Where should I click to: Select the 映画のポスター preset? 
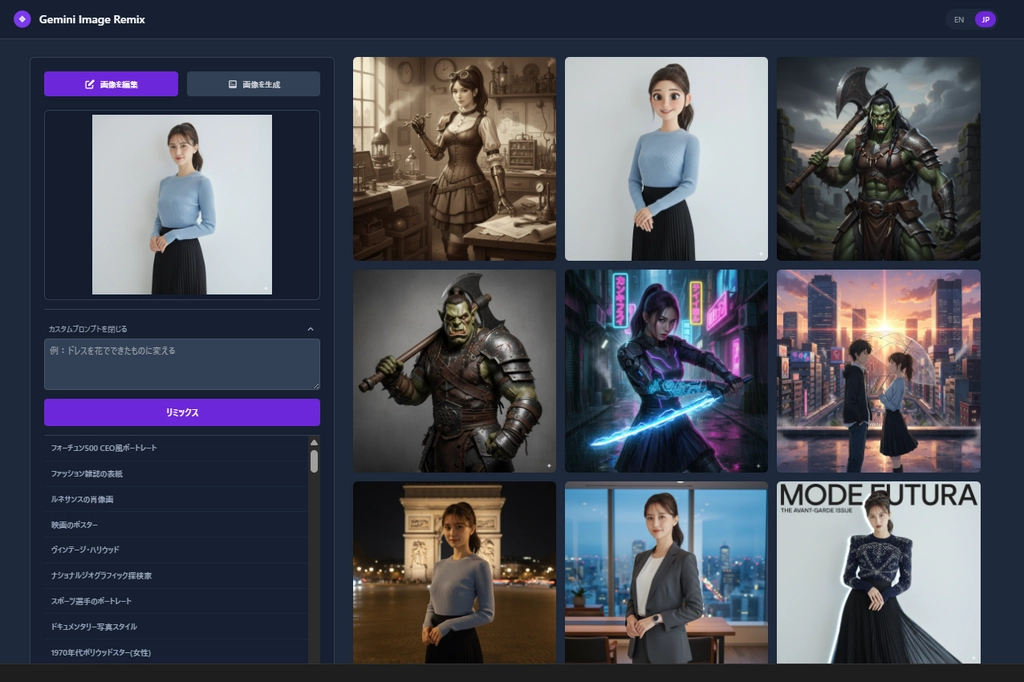click(75, 525)
